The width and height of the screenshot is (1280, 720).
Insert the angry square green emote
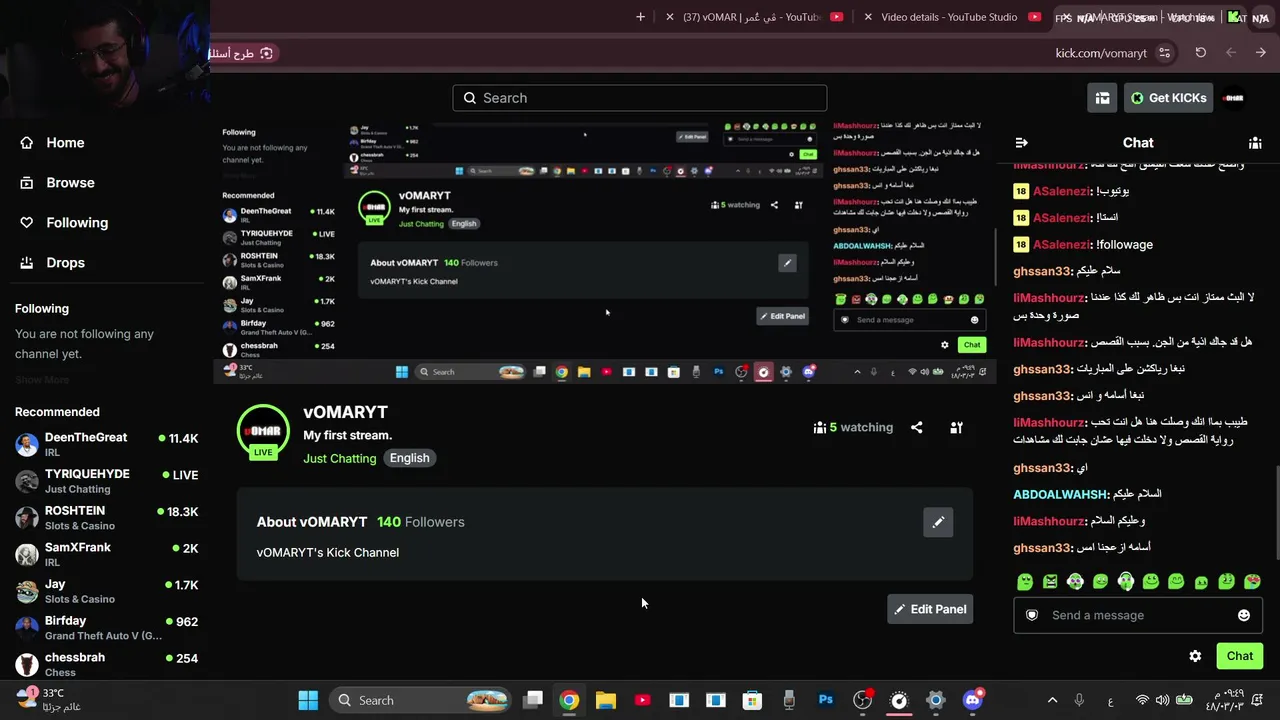[x=1050, y=582]
